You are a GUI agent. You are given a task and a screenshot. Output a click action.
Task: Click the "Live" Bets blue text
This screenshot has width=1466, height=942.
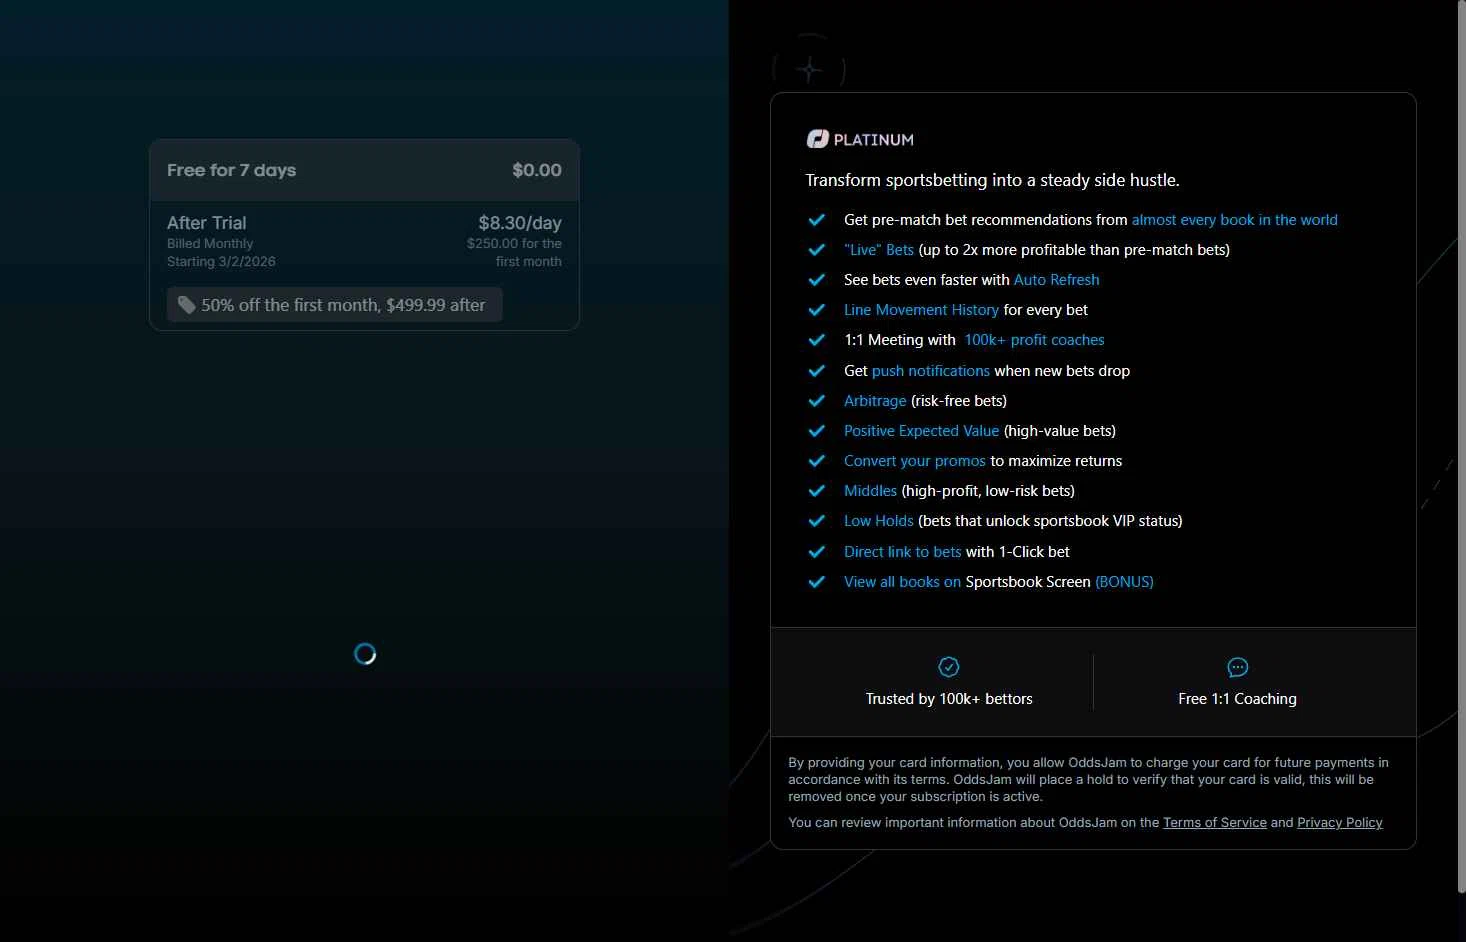click(879, 250)
